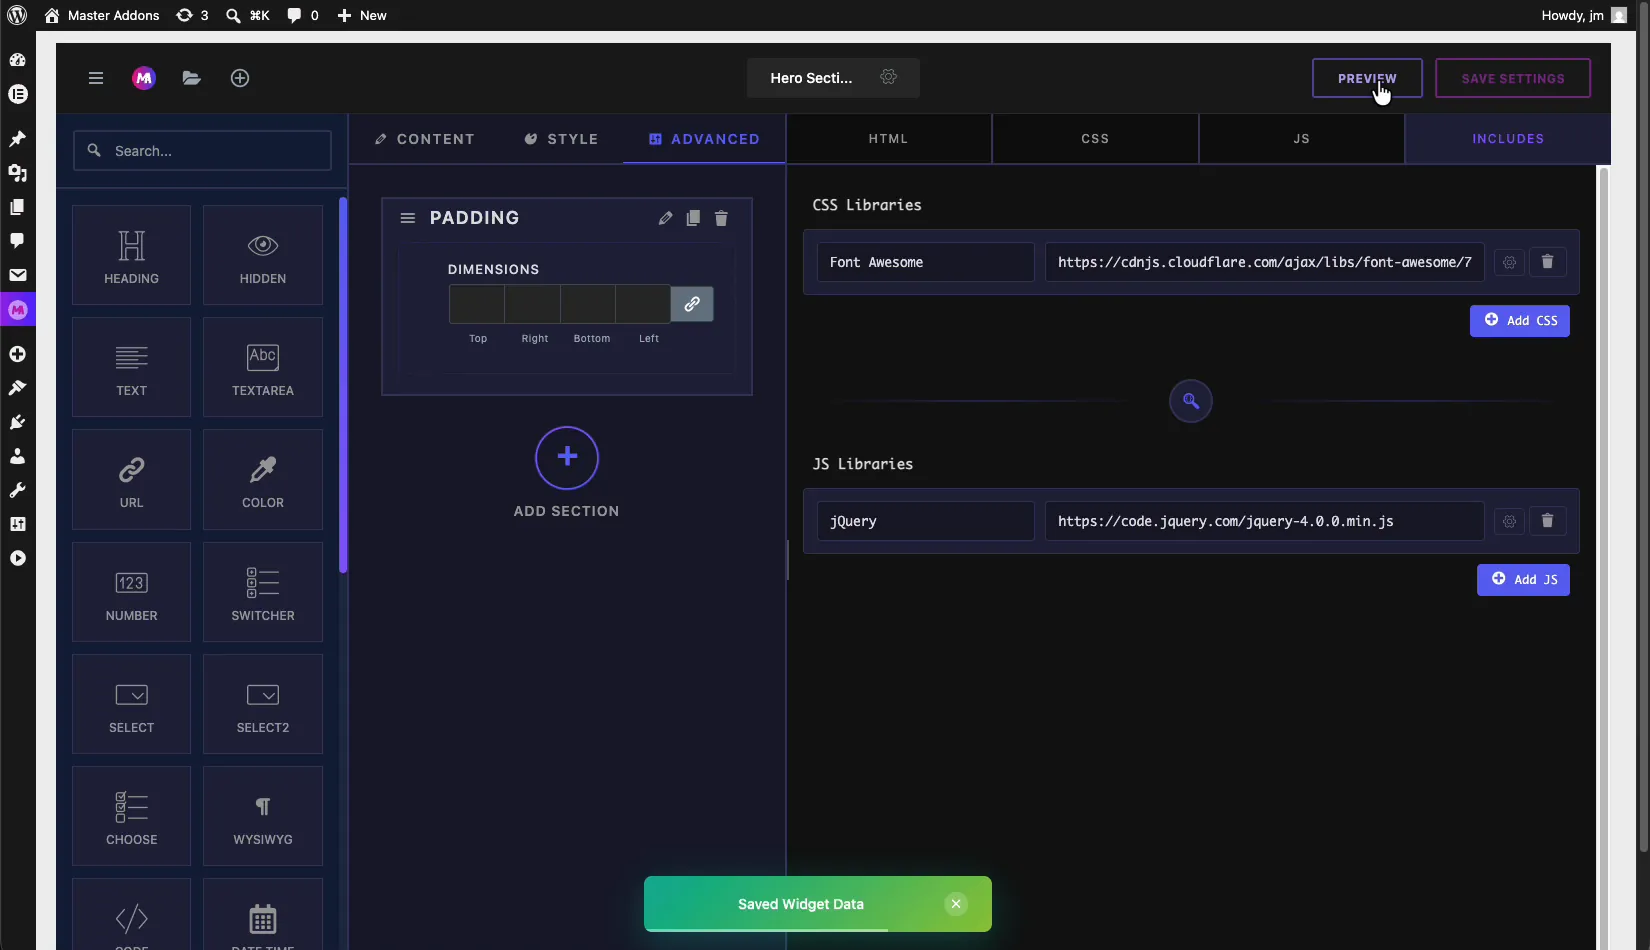Select the Advanced tab

[x=704, y=139]
